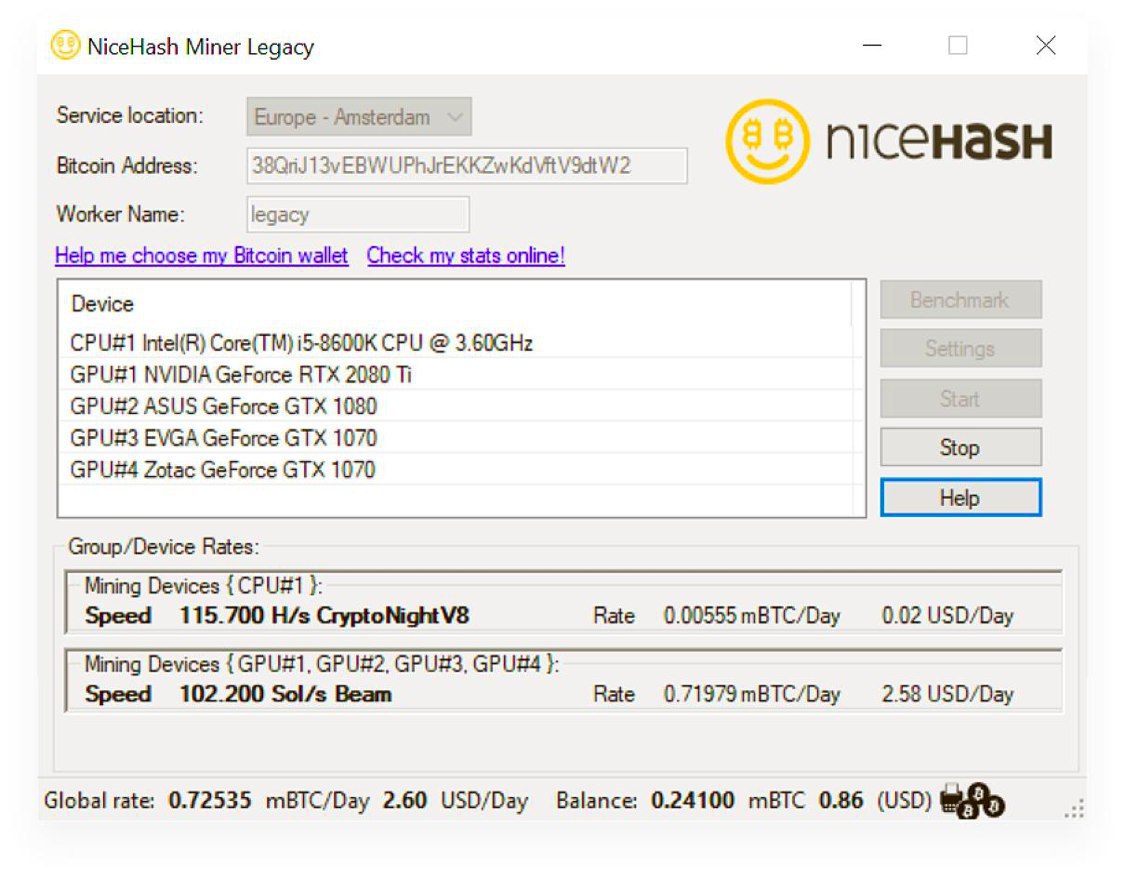
Task: Open 'Help me choose my Bitcoin wallet' link
Action: pos(202,255)
